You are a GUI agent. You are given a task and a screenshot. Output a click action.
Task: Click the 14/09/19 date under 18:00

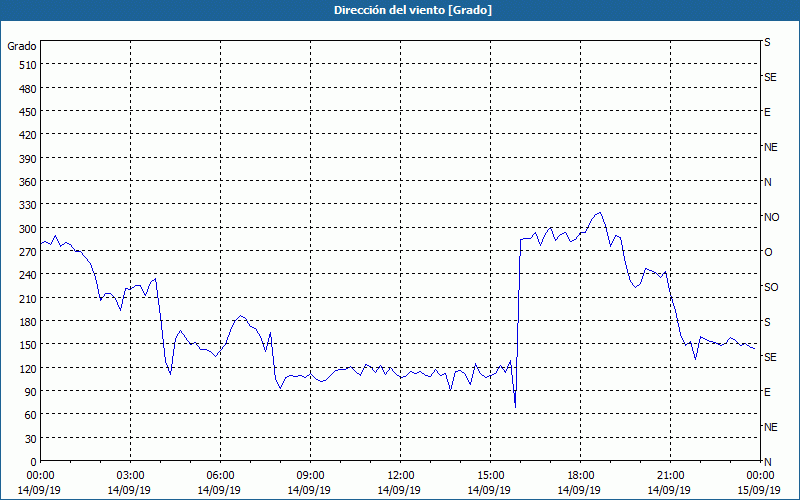(x=579, y=490)
